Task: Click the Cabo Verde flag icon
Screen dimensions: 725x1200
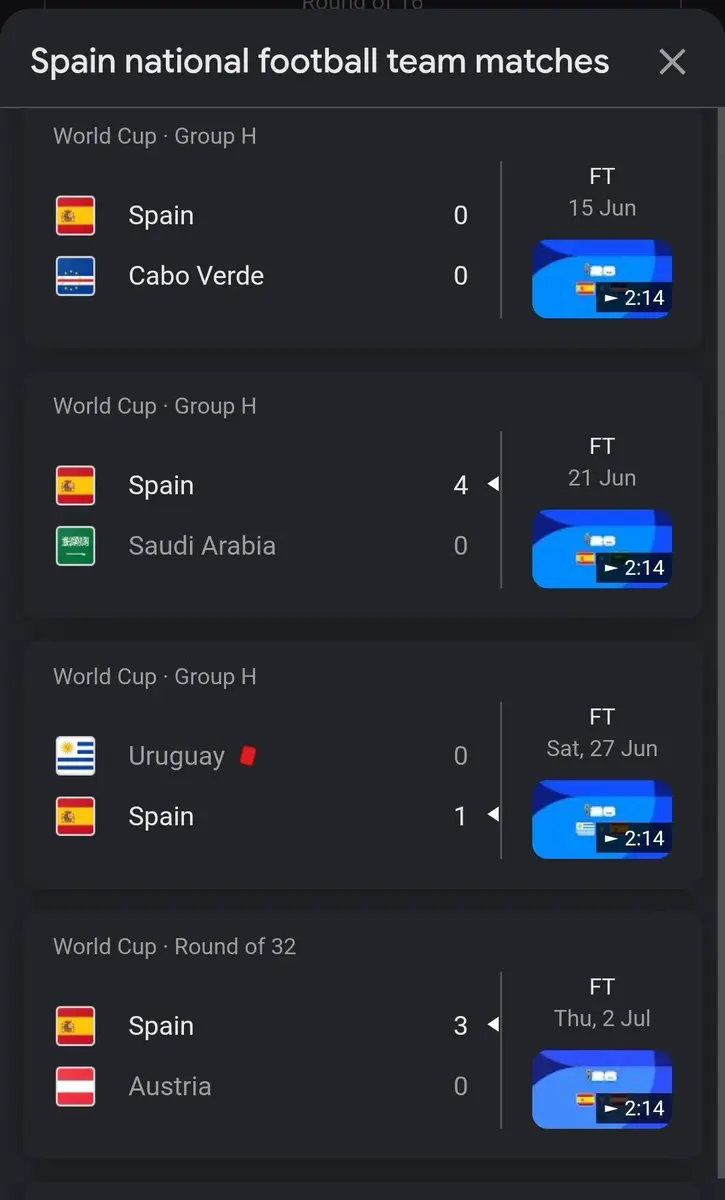Action: coord(75,276)
